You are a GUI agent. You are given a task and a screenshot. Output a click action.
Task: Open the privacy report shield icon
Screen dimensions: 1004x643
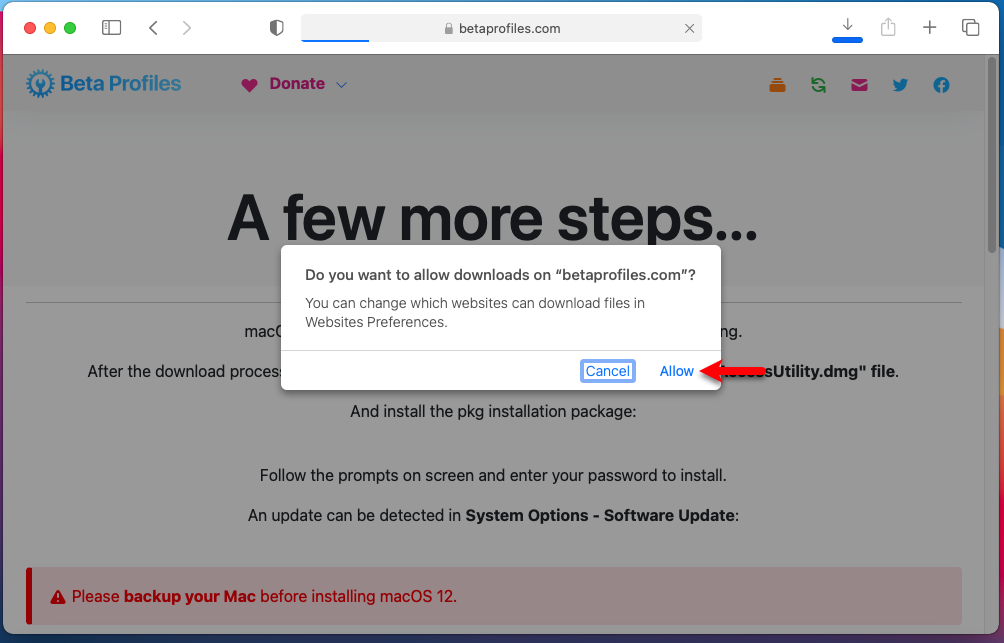[x=276, y=28]
